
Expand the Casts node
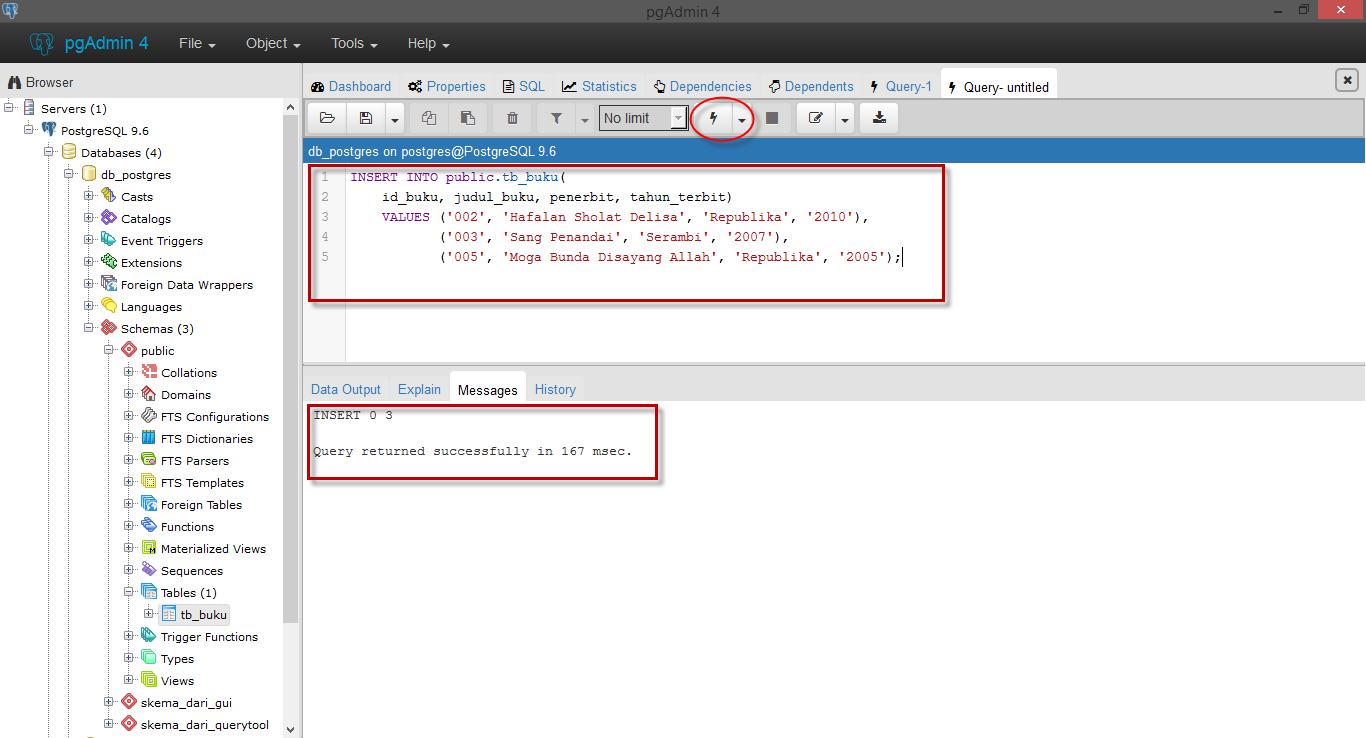pos(90,196)
